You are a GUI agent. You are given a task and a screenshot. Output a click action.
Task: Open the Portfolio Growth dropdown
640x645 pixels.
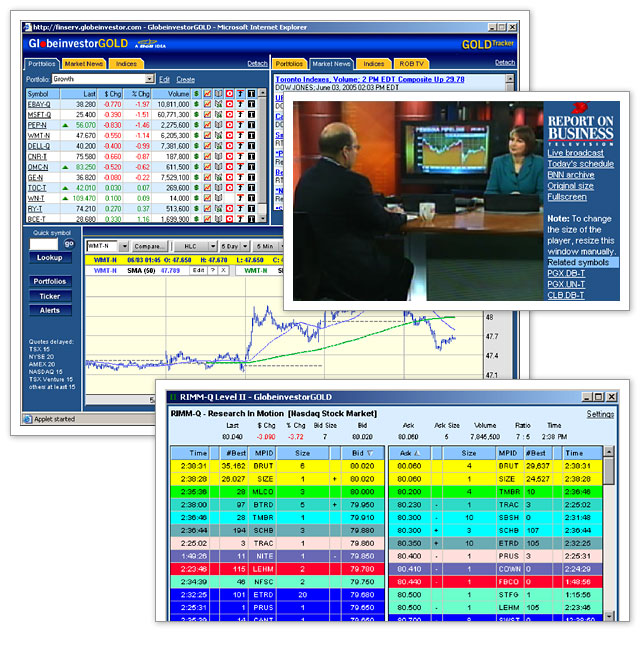click(x=150, y=79)
